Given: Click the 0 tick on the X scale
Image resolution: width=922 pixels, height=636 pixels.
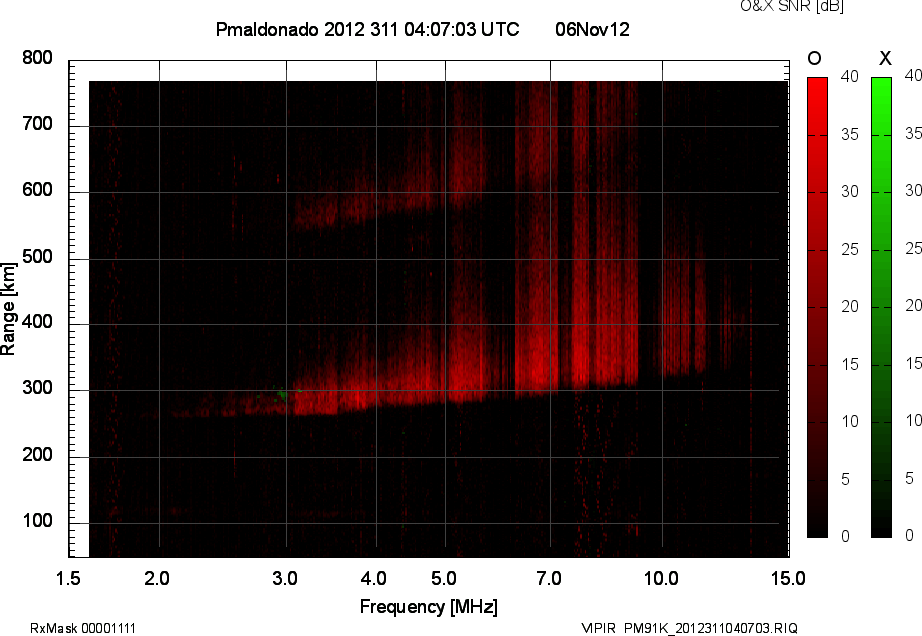Looking at the screenshot, I should pos(910,535).
